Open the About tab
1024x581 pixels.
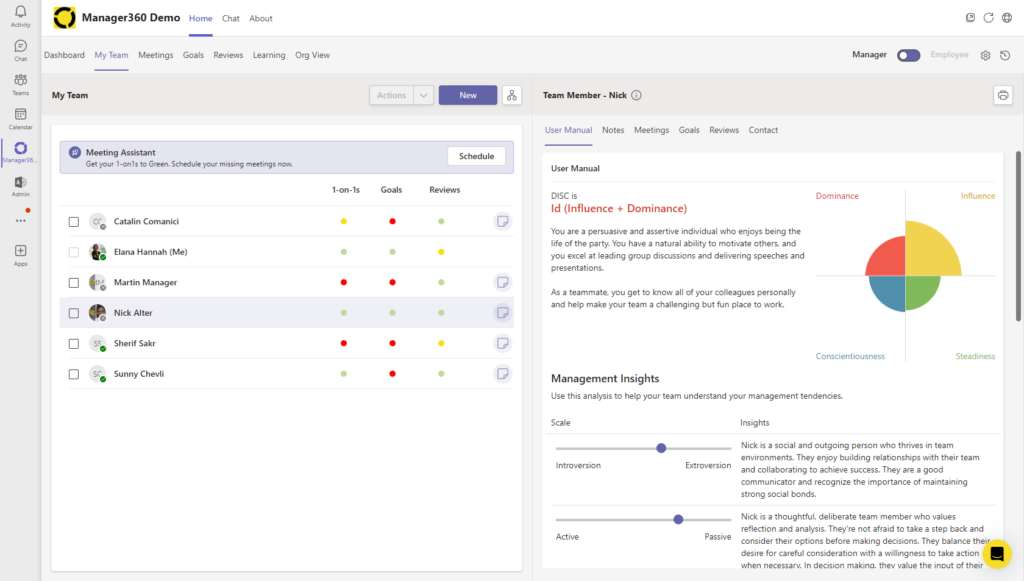261,18
